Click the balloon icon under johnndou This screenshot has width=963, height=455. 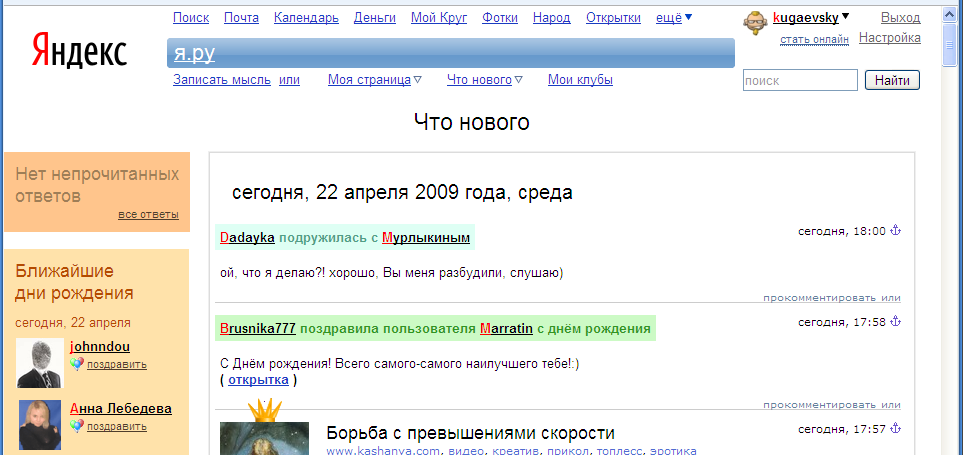point(76,364)
